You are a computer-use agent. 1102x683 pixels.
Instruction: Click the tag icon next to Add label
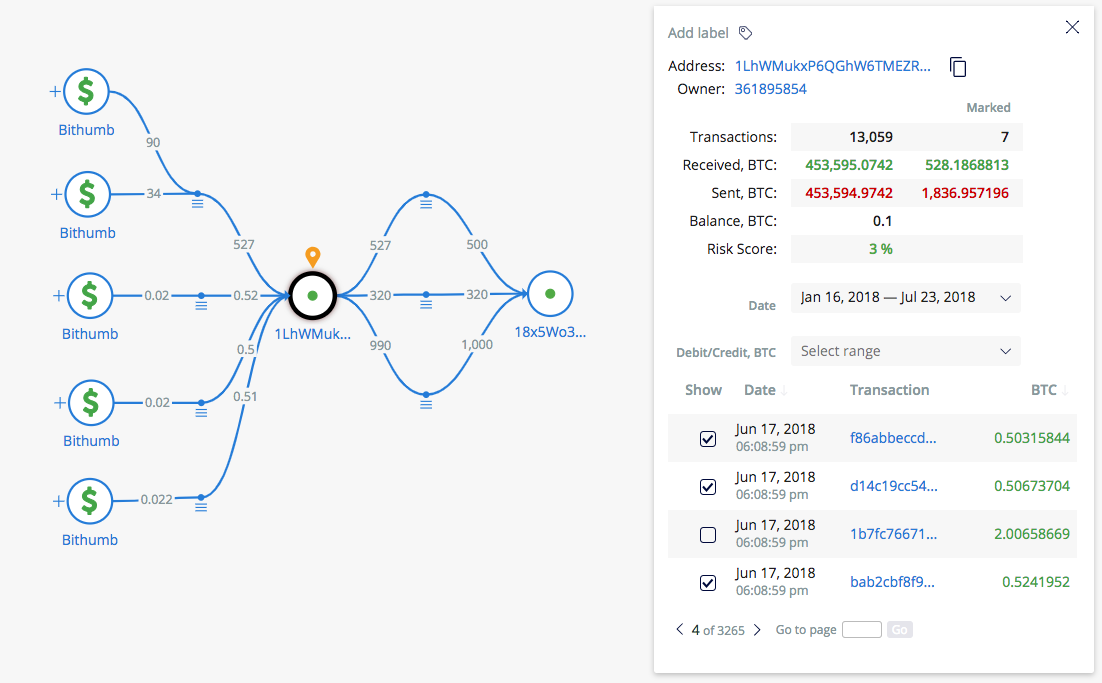tap(745, 32)
